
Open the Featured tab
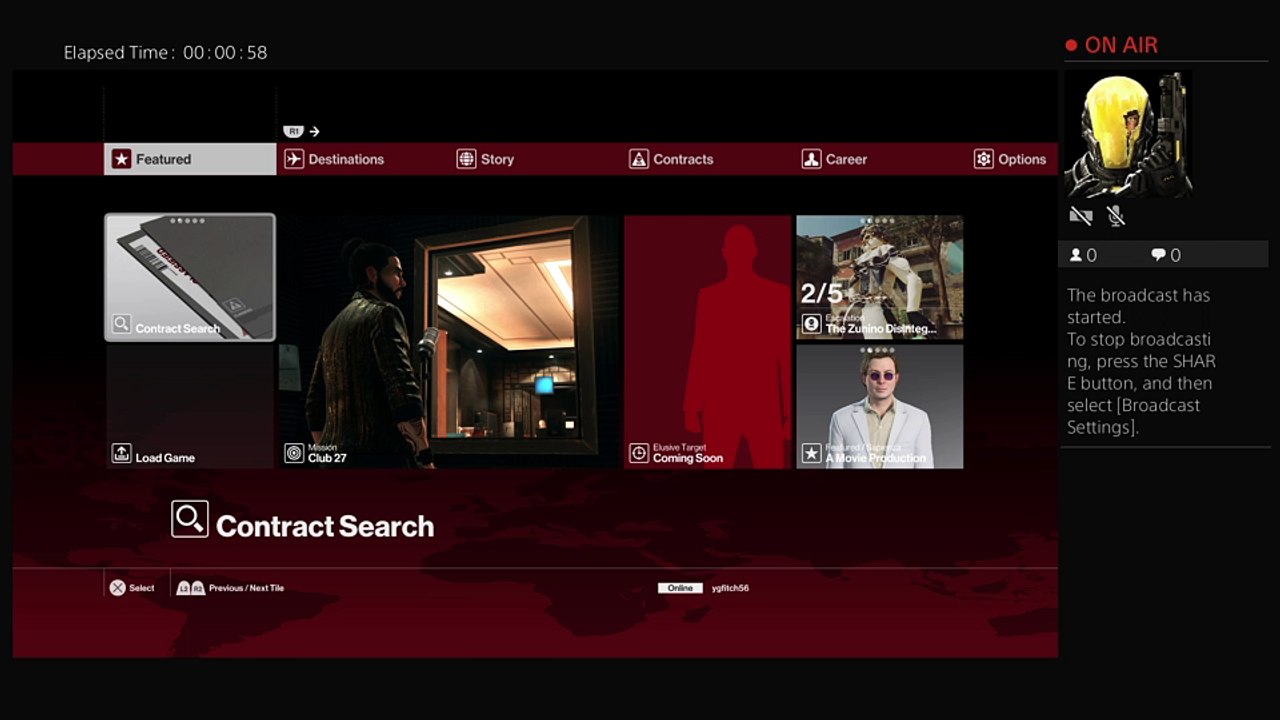coord(190,159)
